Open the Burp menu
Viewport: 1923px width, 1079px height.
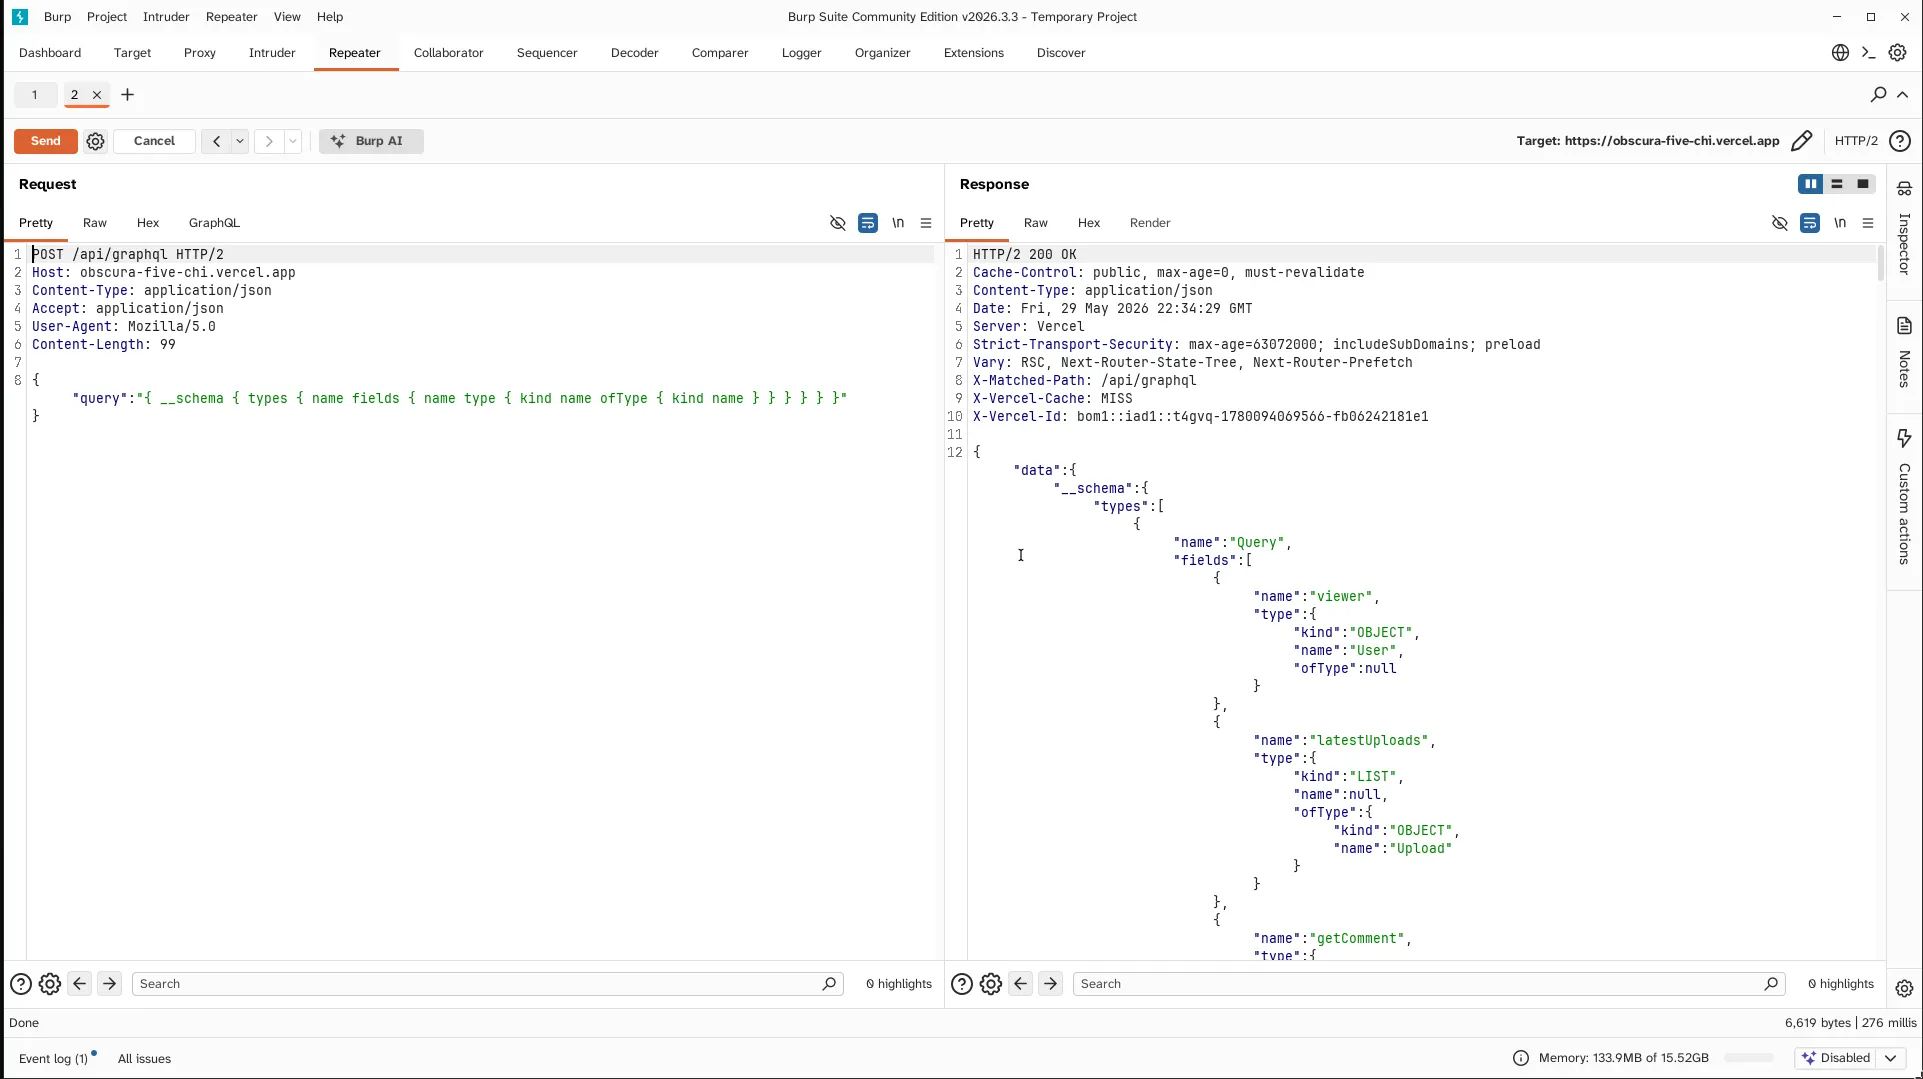tap(58, 17)
